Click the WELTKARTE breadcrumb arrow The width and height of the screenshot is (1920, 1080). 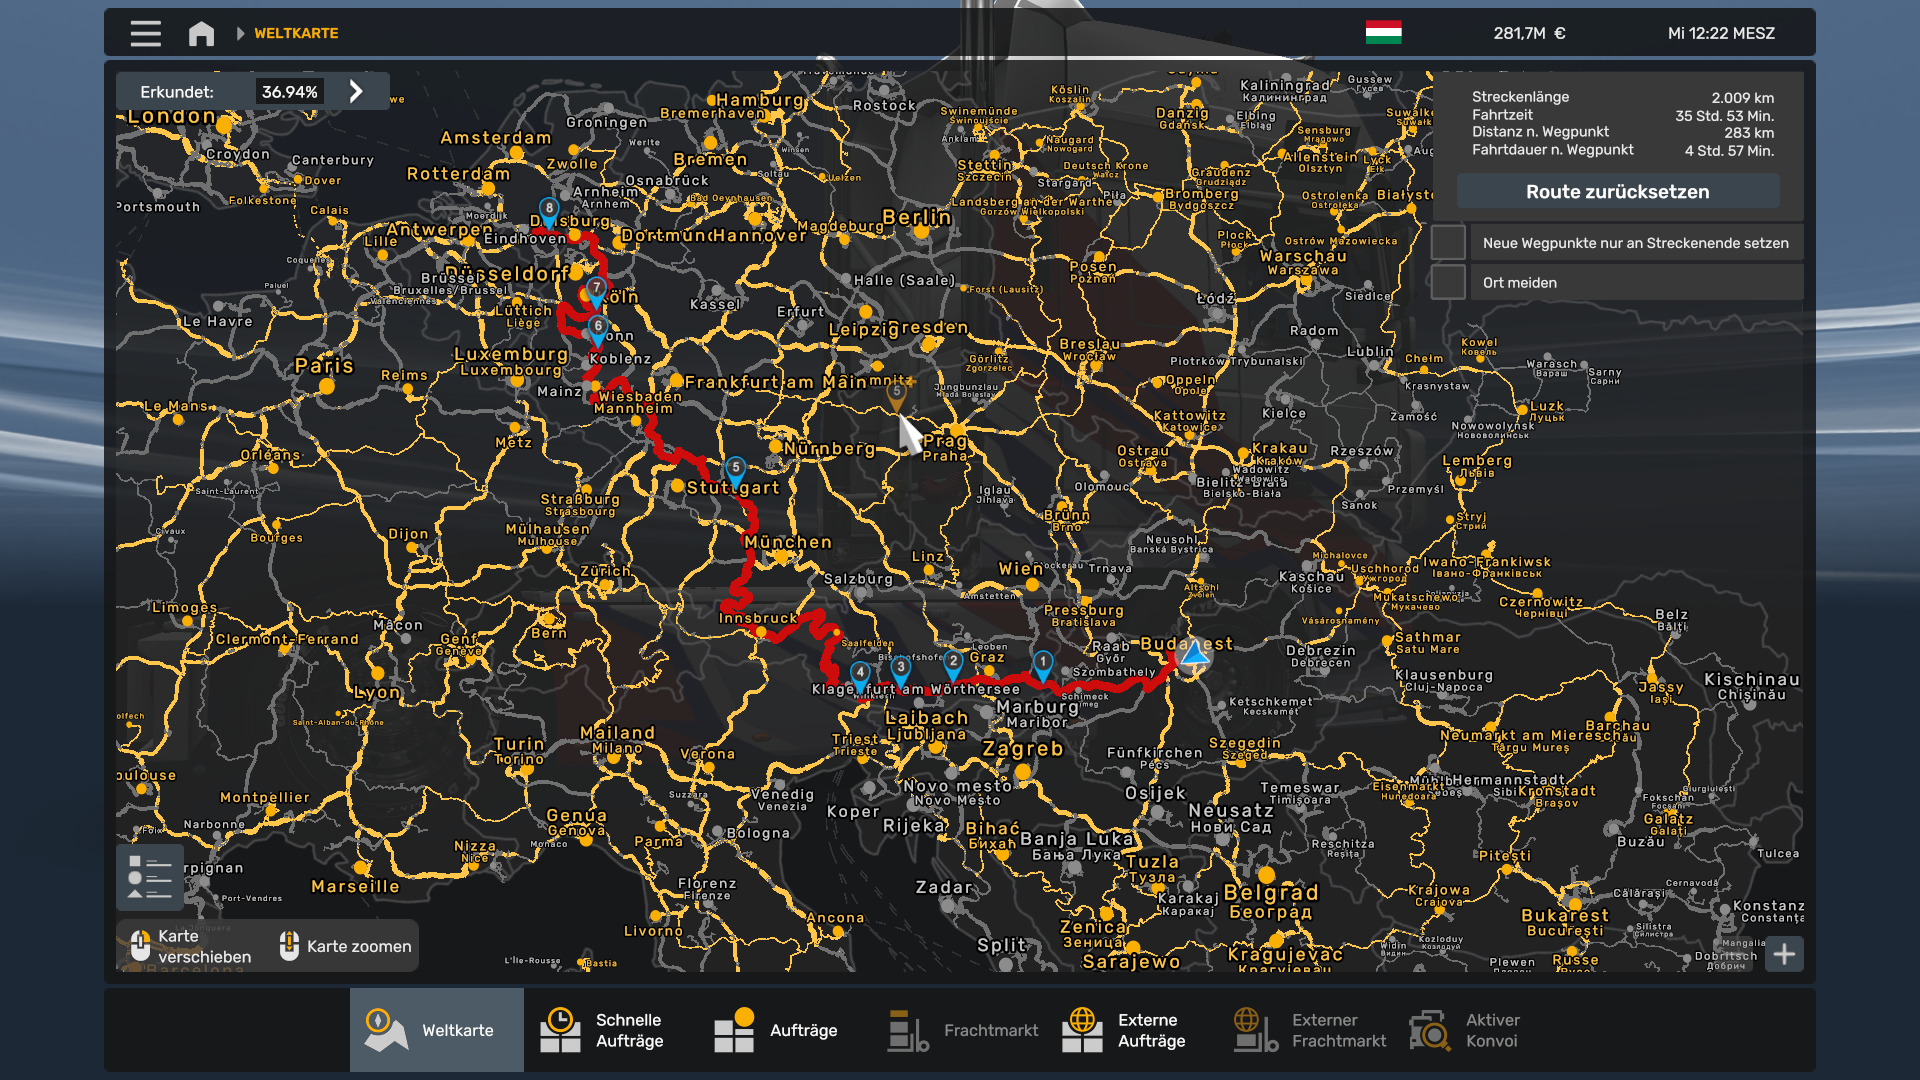pyautogui.click(x=240, y=33)
